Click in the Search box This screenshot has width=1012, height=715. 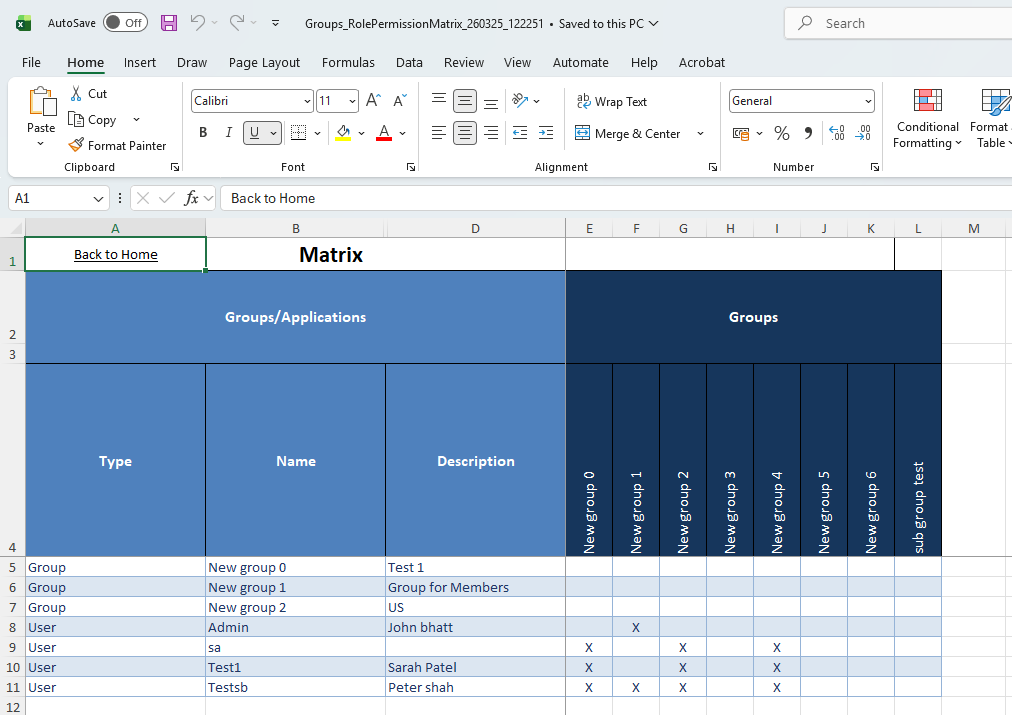click(x=900, y=23)
